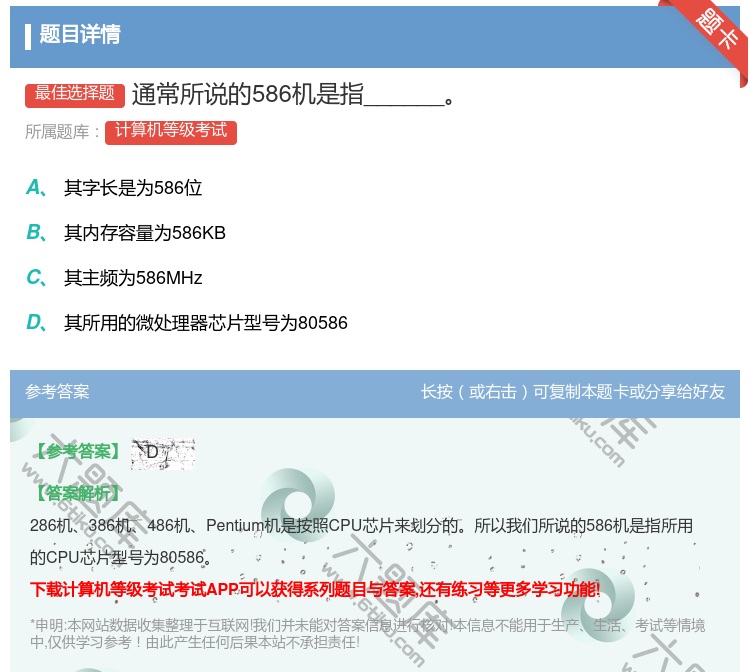Click explanation line 的CPU芯片型号为80586
Image resolution: width=750 pixels, height=672 pixels.
(x=121, y=557)
